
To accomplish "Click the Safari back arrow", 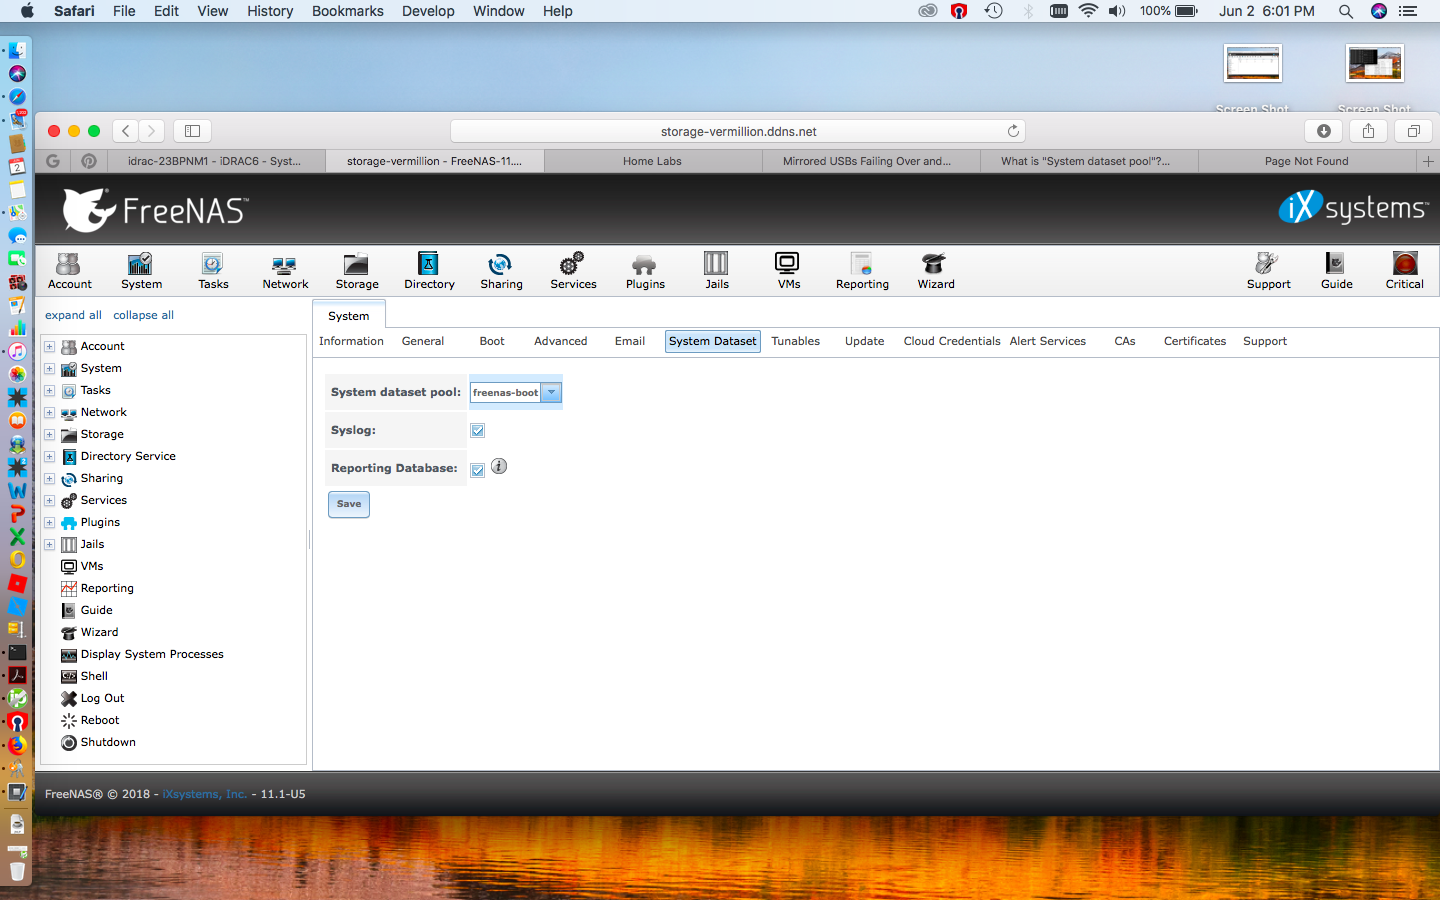I will 125,131.
